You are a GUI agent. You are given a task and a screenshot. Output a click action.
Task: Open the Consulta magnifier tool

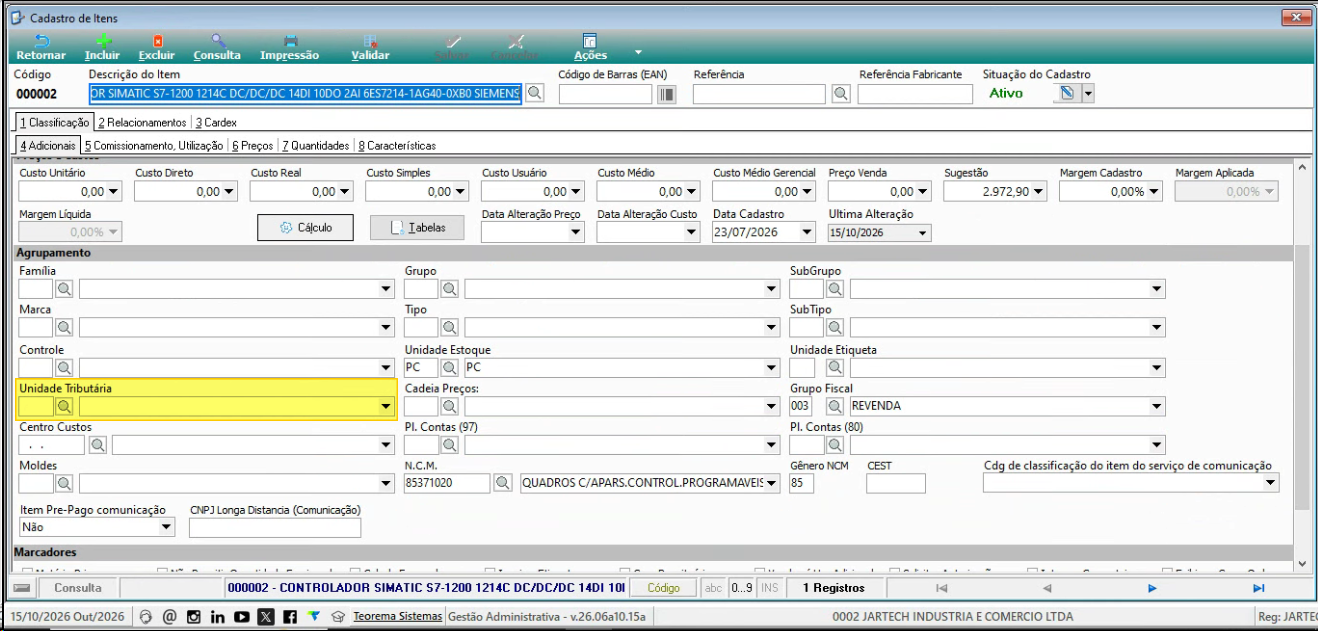pos(217,42)
